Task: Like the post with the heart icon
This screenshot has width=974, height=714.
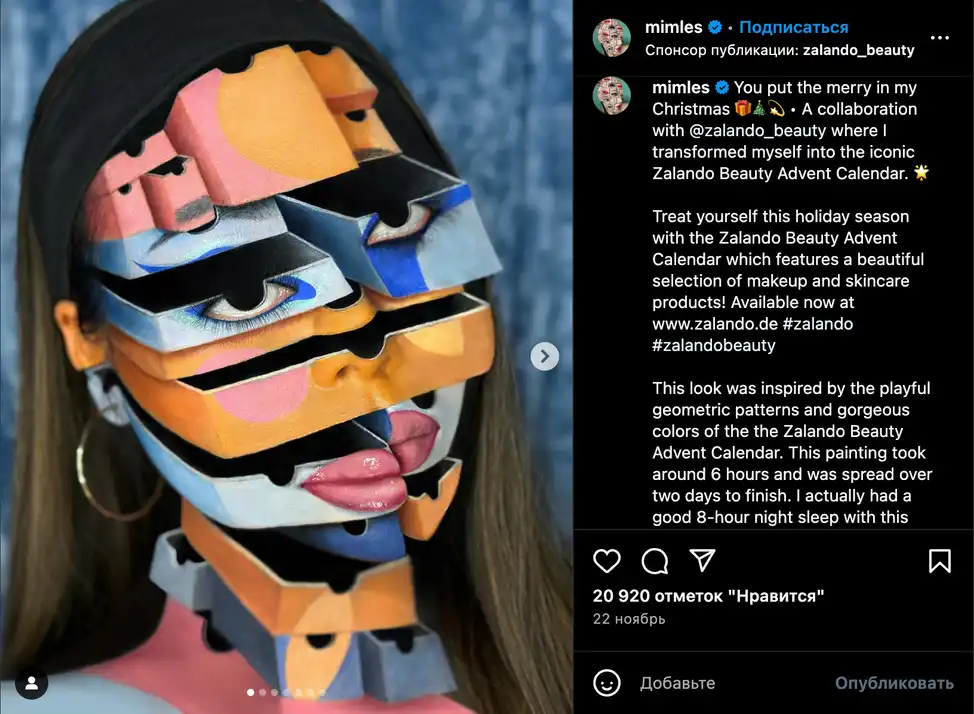Action: [x=606, y=561]
